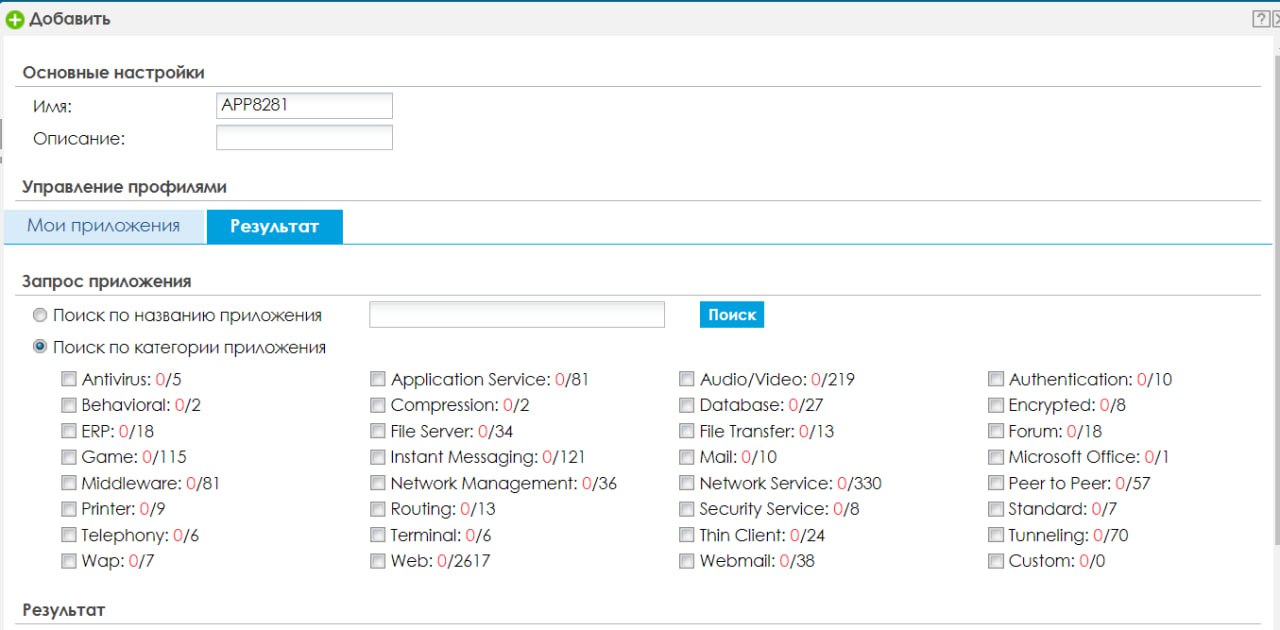Open the Результат tab
The width and height of the screenshot is (1280, 630).
click(x=274, y=227)
